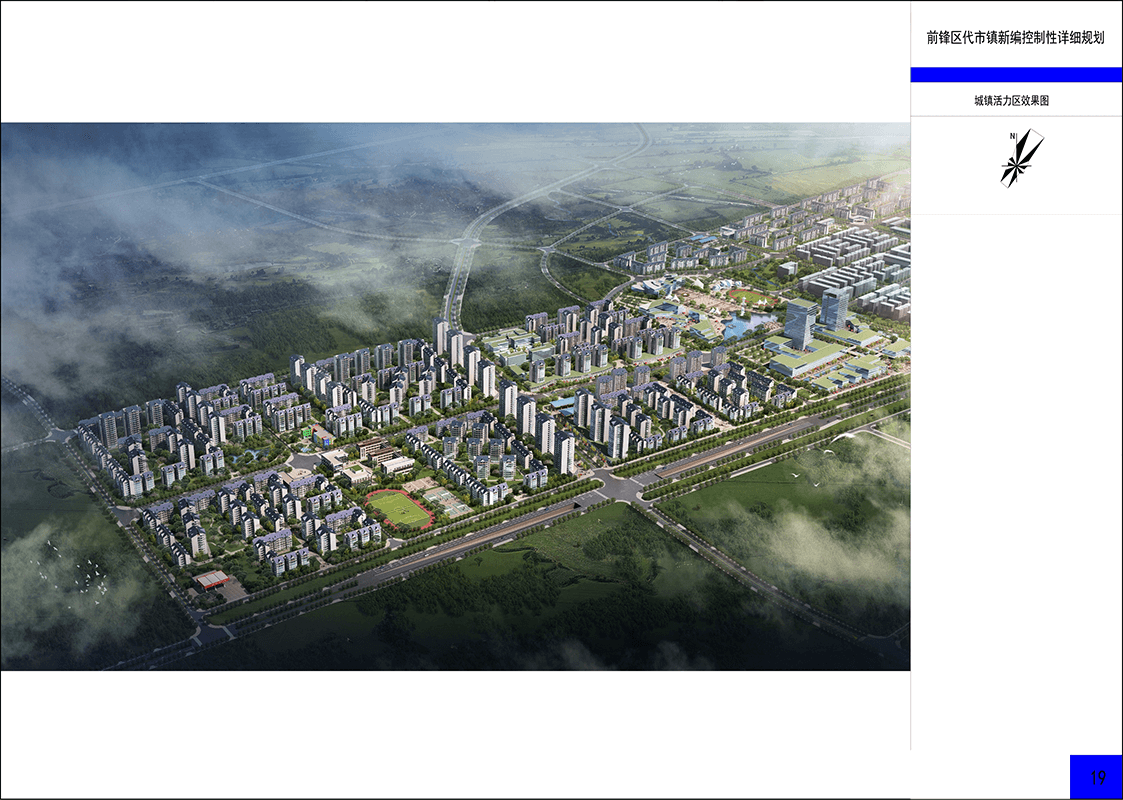The height and width of the screenshot is (800, 1123).
Task: Click the tennis courts beside the sports field
Action: click(x=446, y=501)
